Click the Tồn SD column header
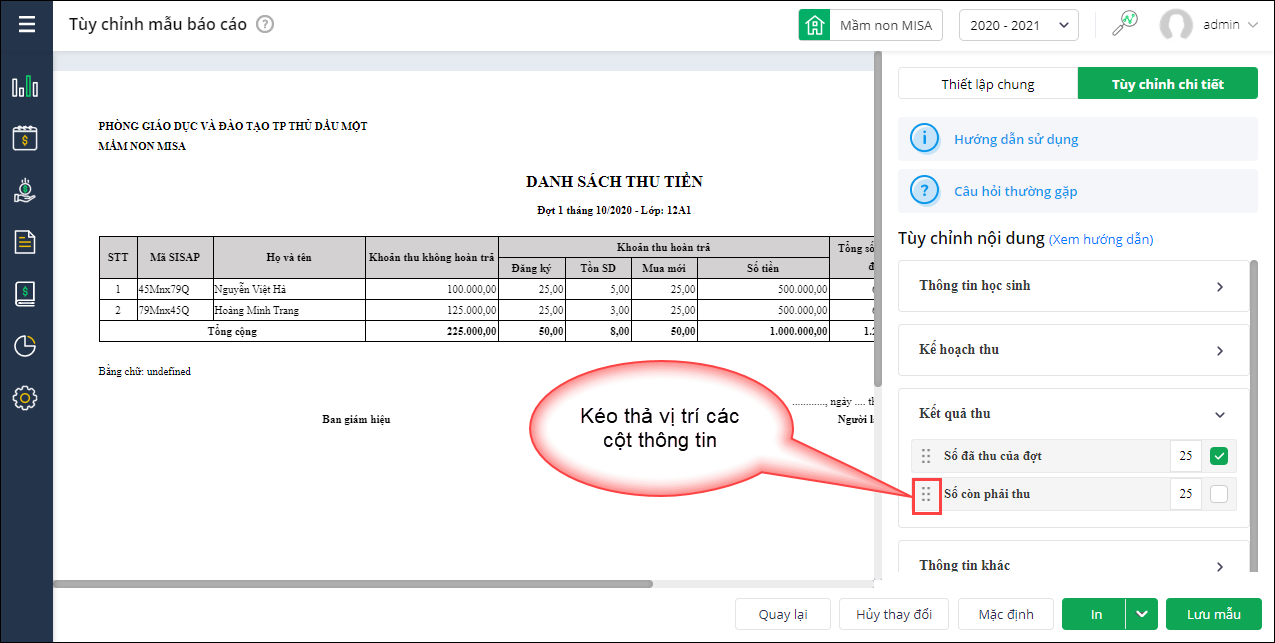This screenshot has height=643, width=1275. tap(598, 268)
